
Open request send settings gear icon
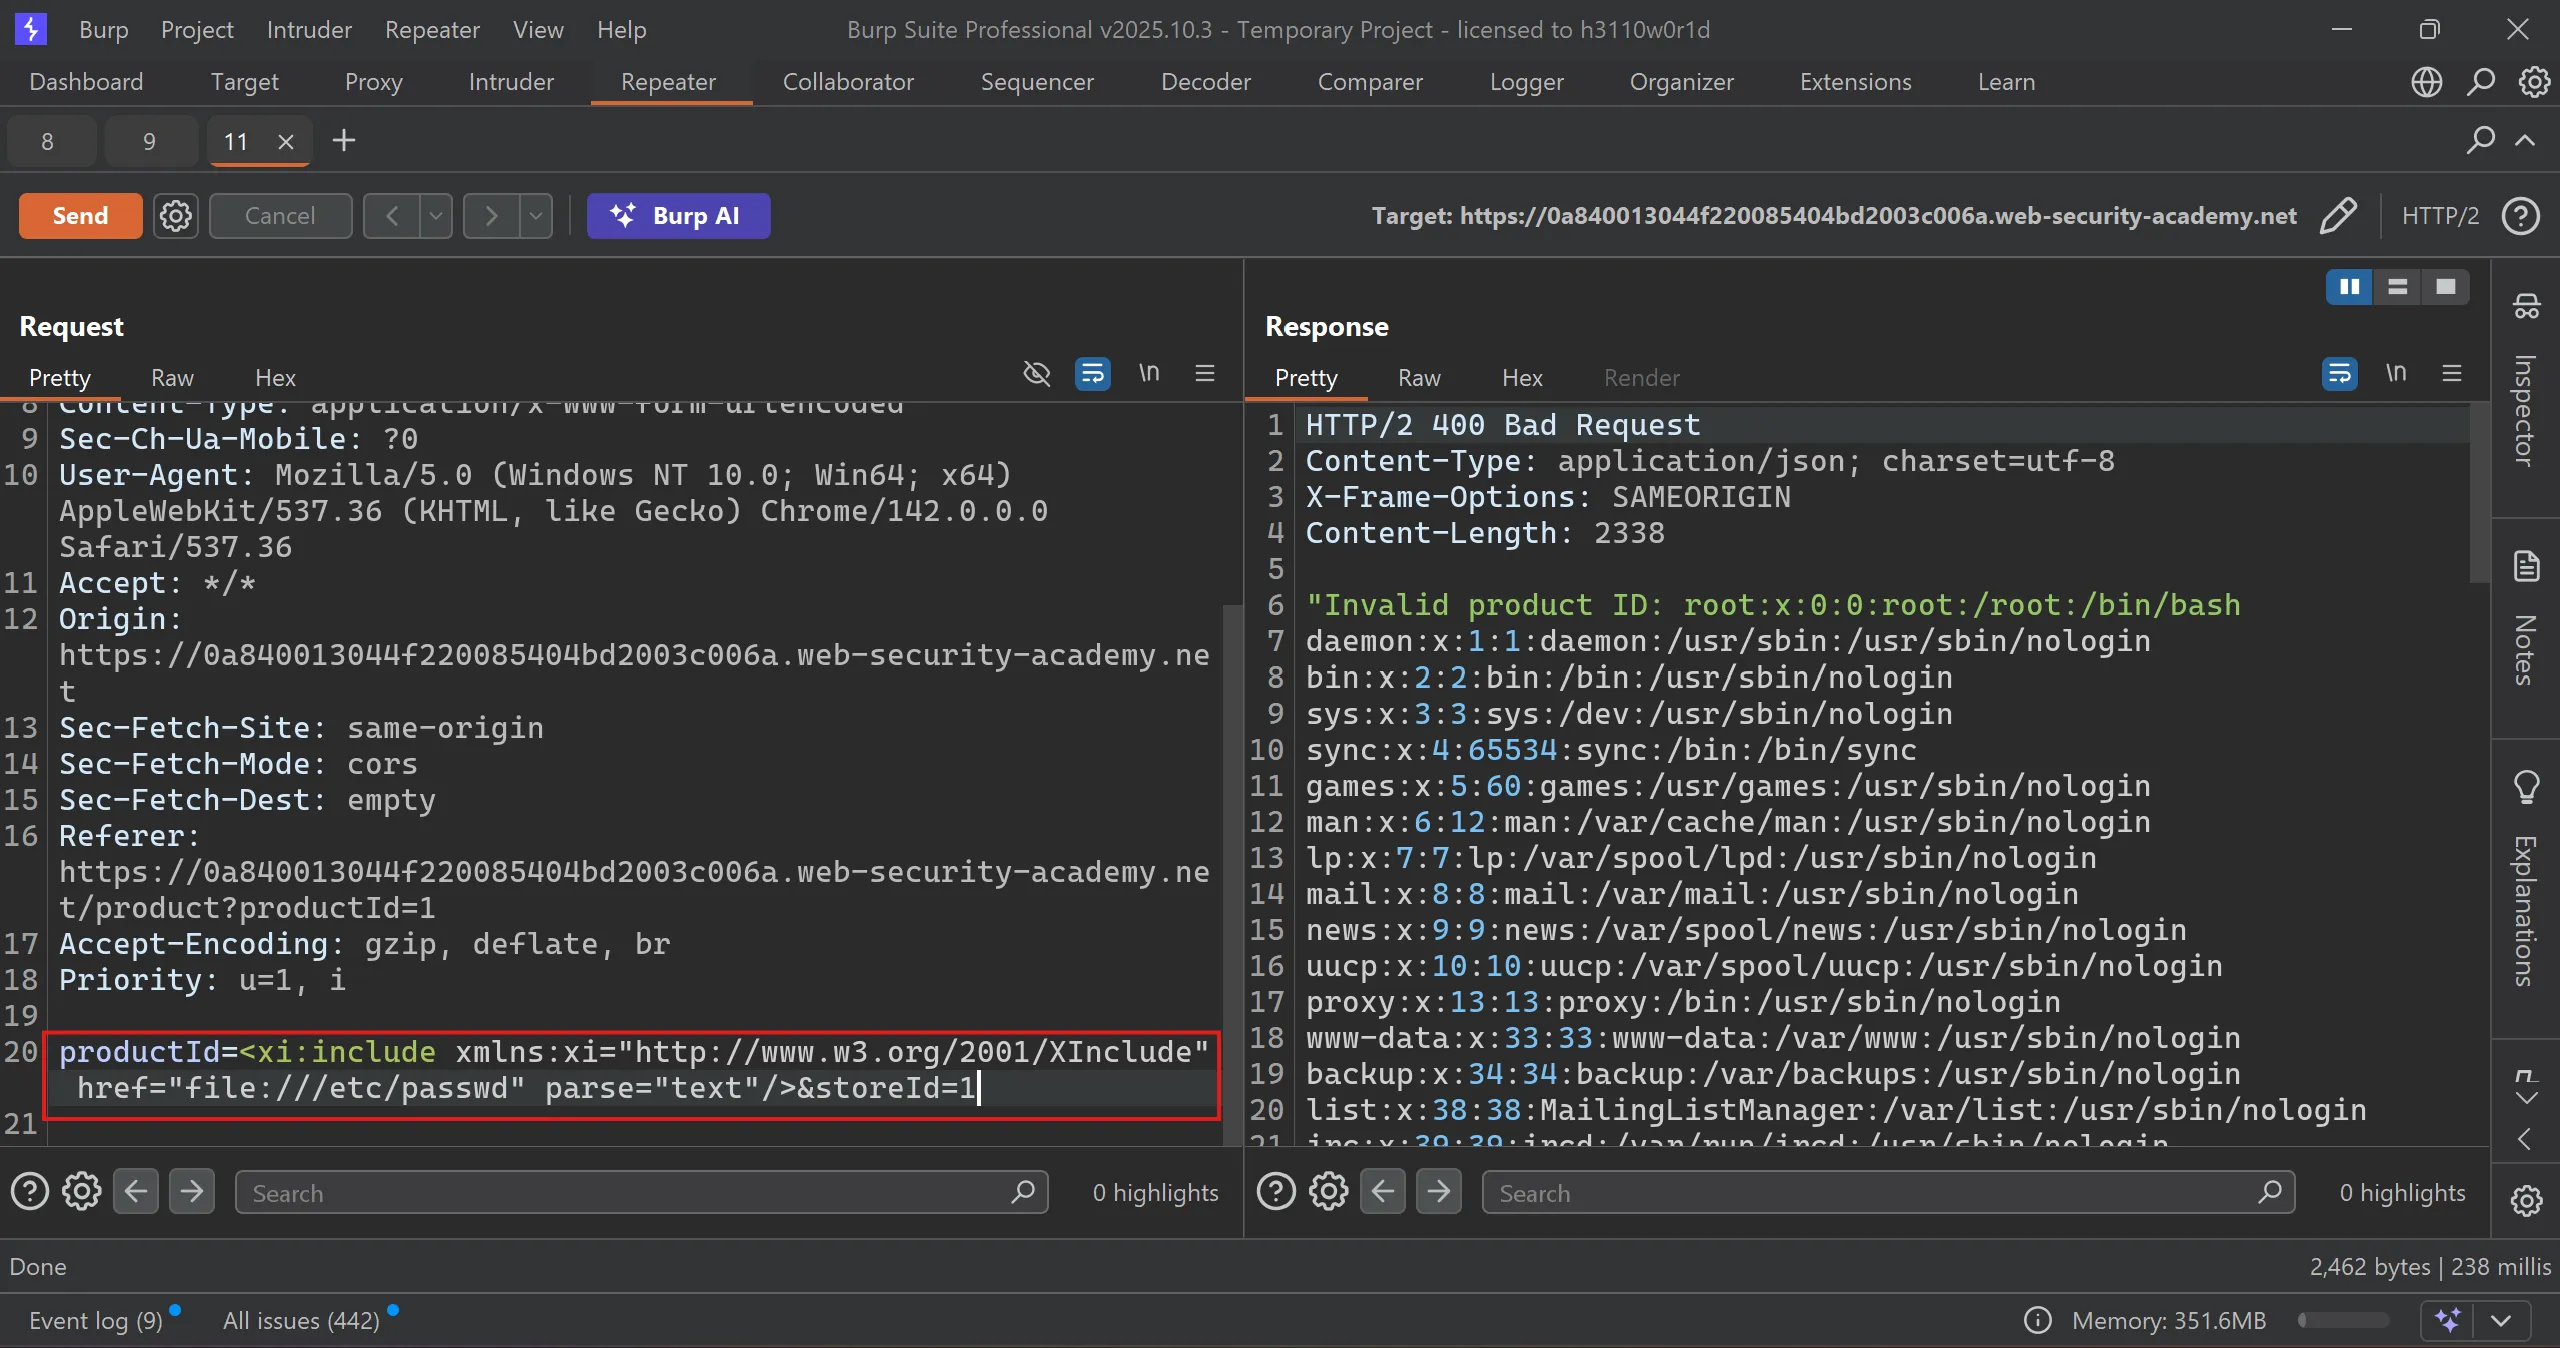(176, 215)
